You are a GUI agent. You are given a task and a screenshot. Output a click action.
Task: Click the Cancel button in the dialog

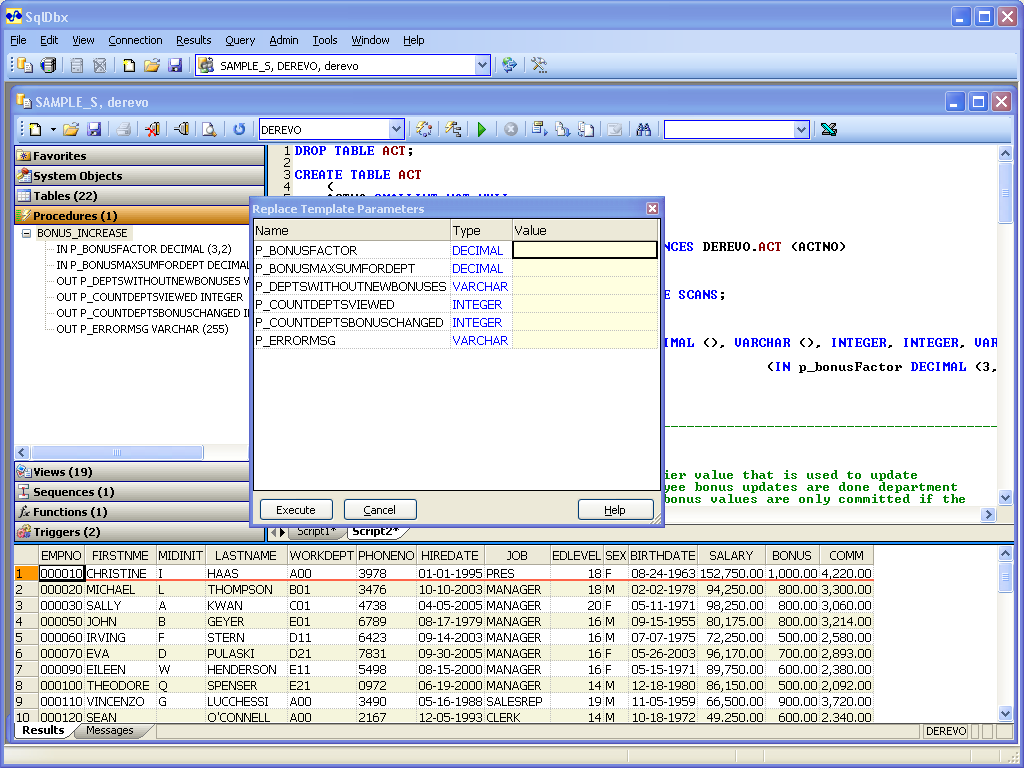[380, 509]
